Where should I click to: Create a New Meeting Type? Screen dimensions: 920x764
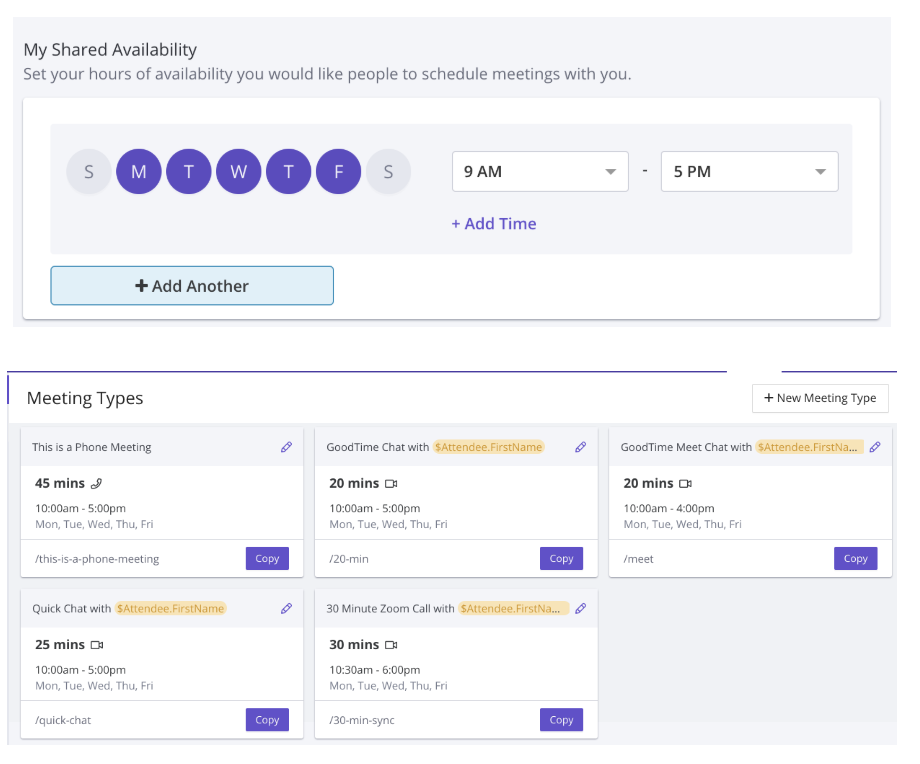point(820,398)
